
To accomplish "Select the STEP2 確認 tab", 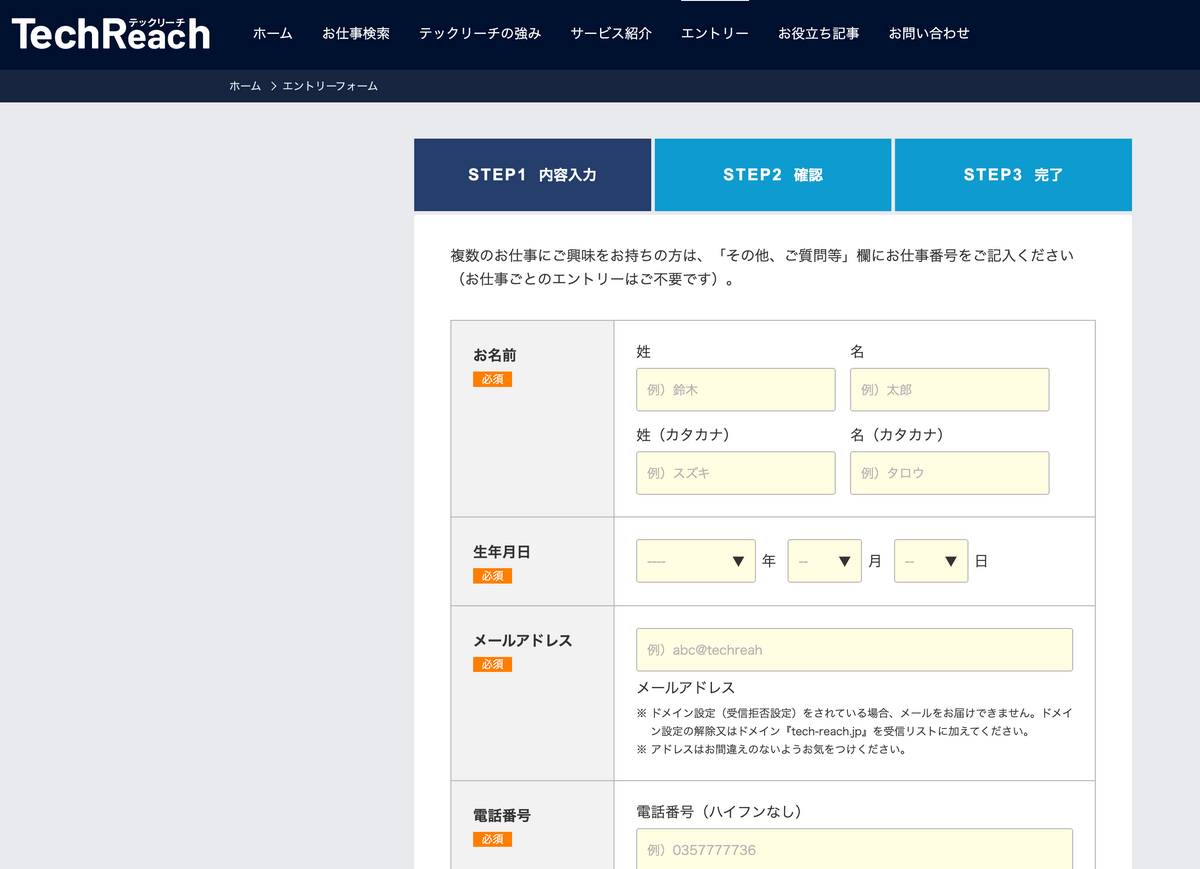I will [773, 175].
